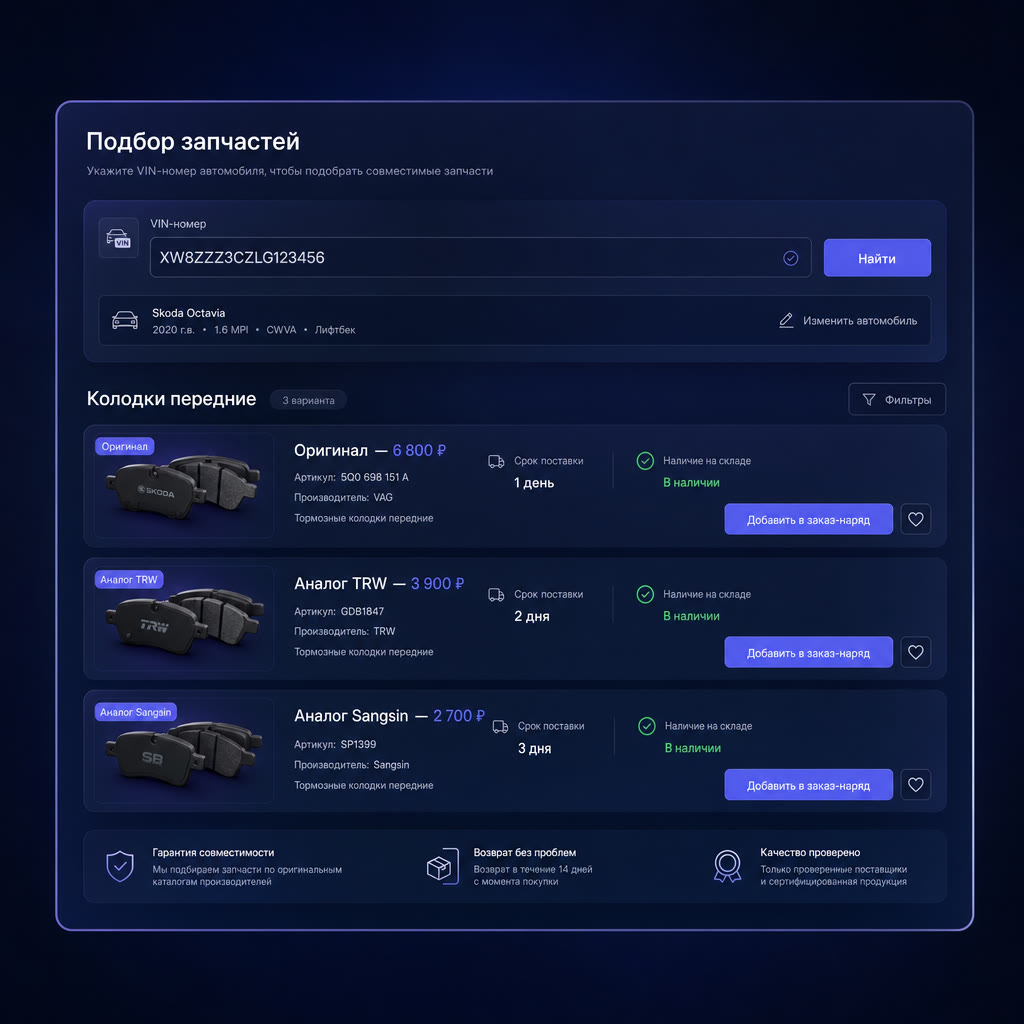Click the Качество проверено award icon

click(x=728, y=867)
